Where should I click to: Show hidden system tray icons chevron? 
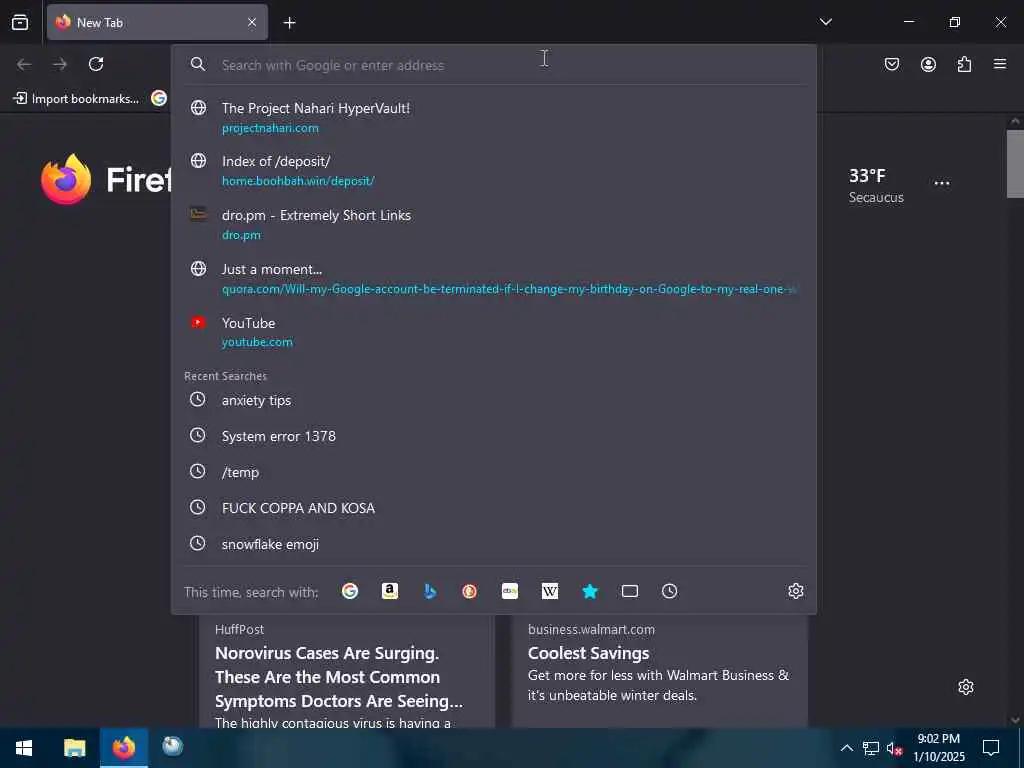(x=846, y=748)
